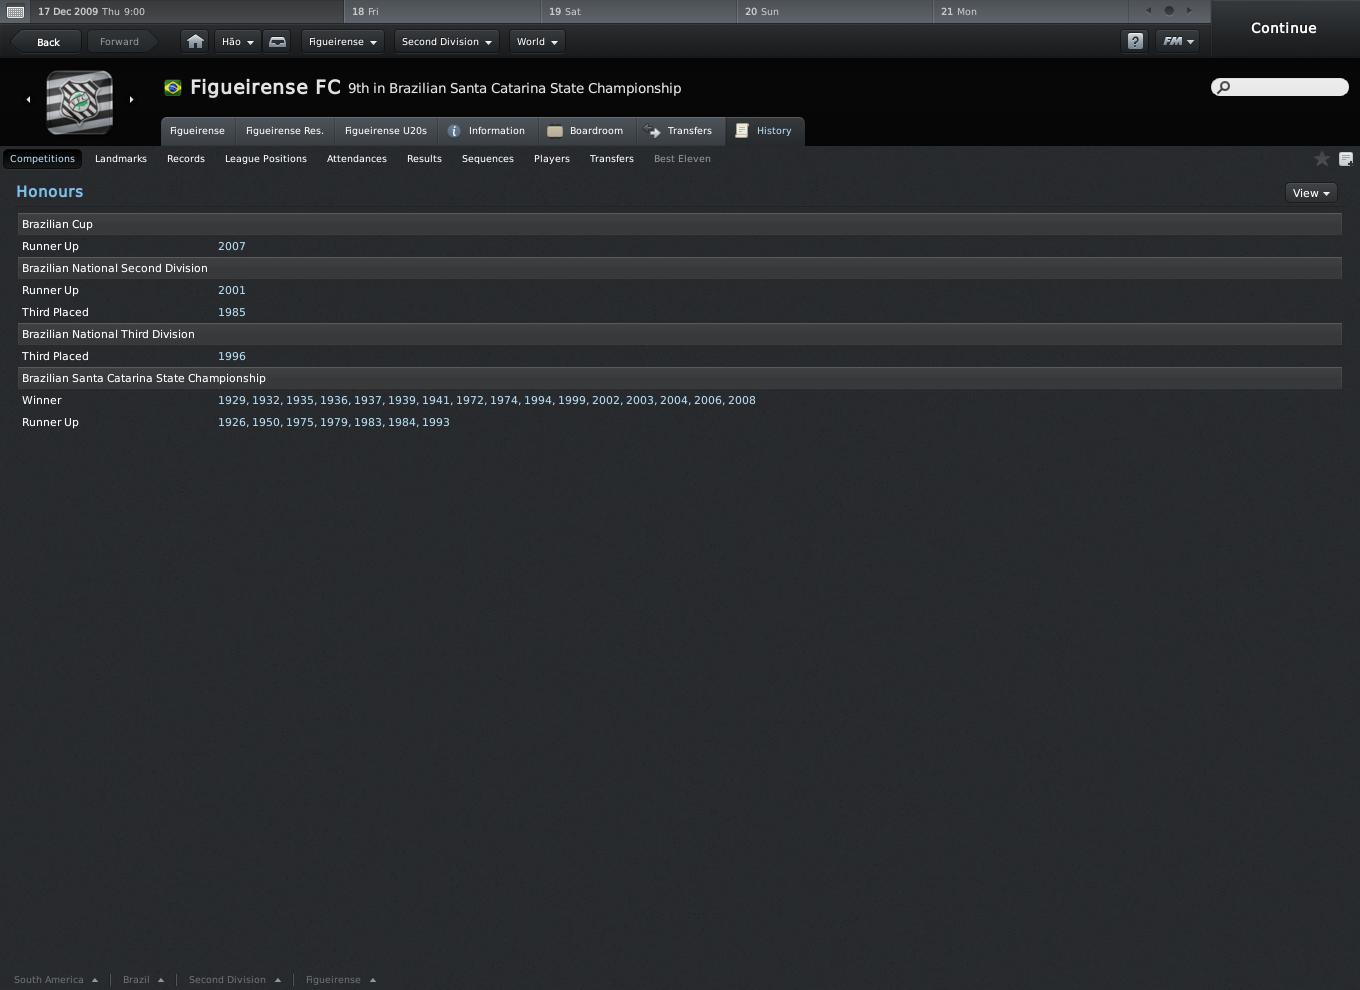Select 19 Sat in the date bar

pos(638,11)
